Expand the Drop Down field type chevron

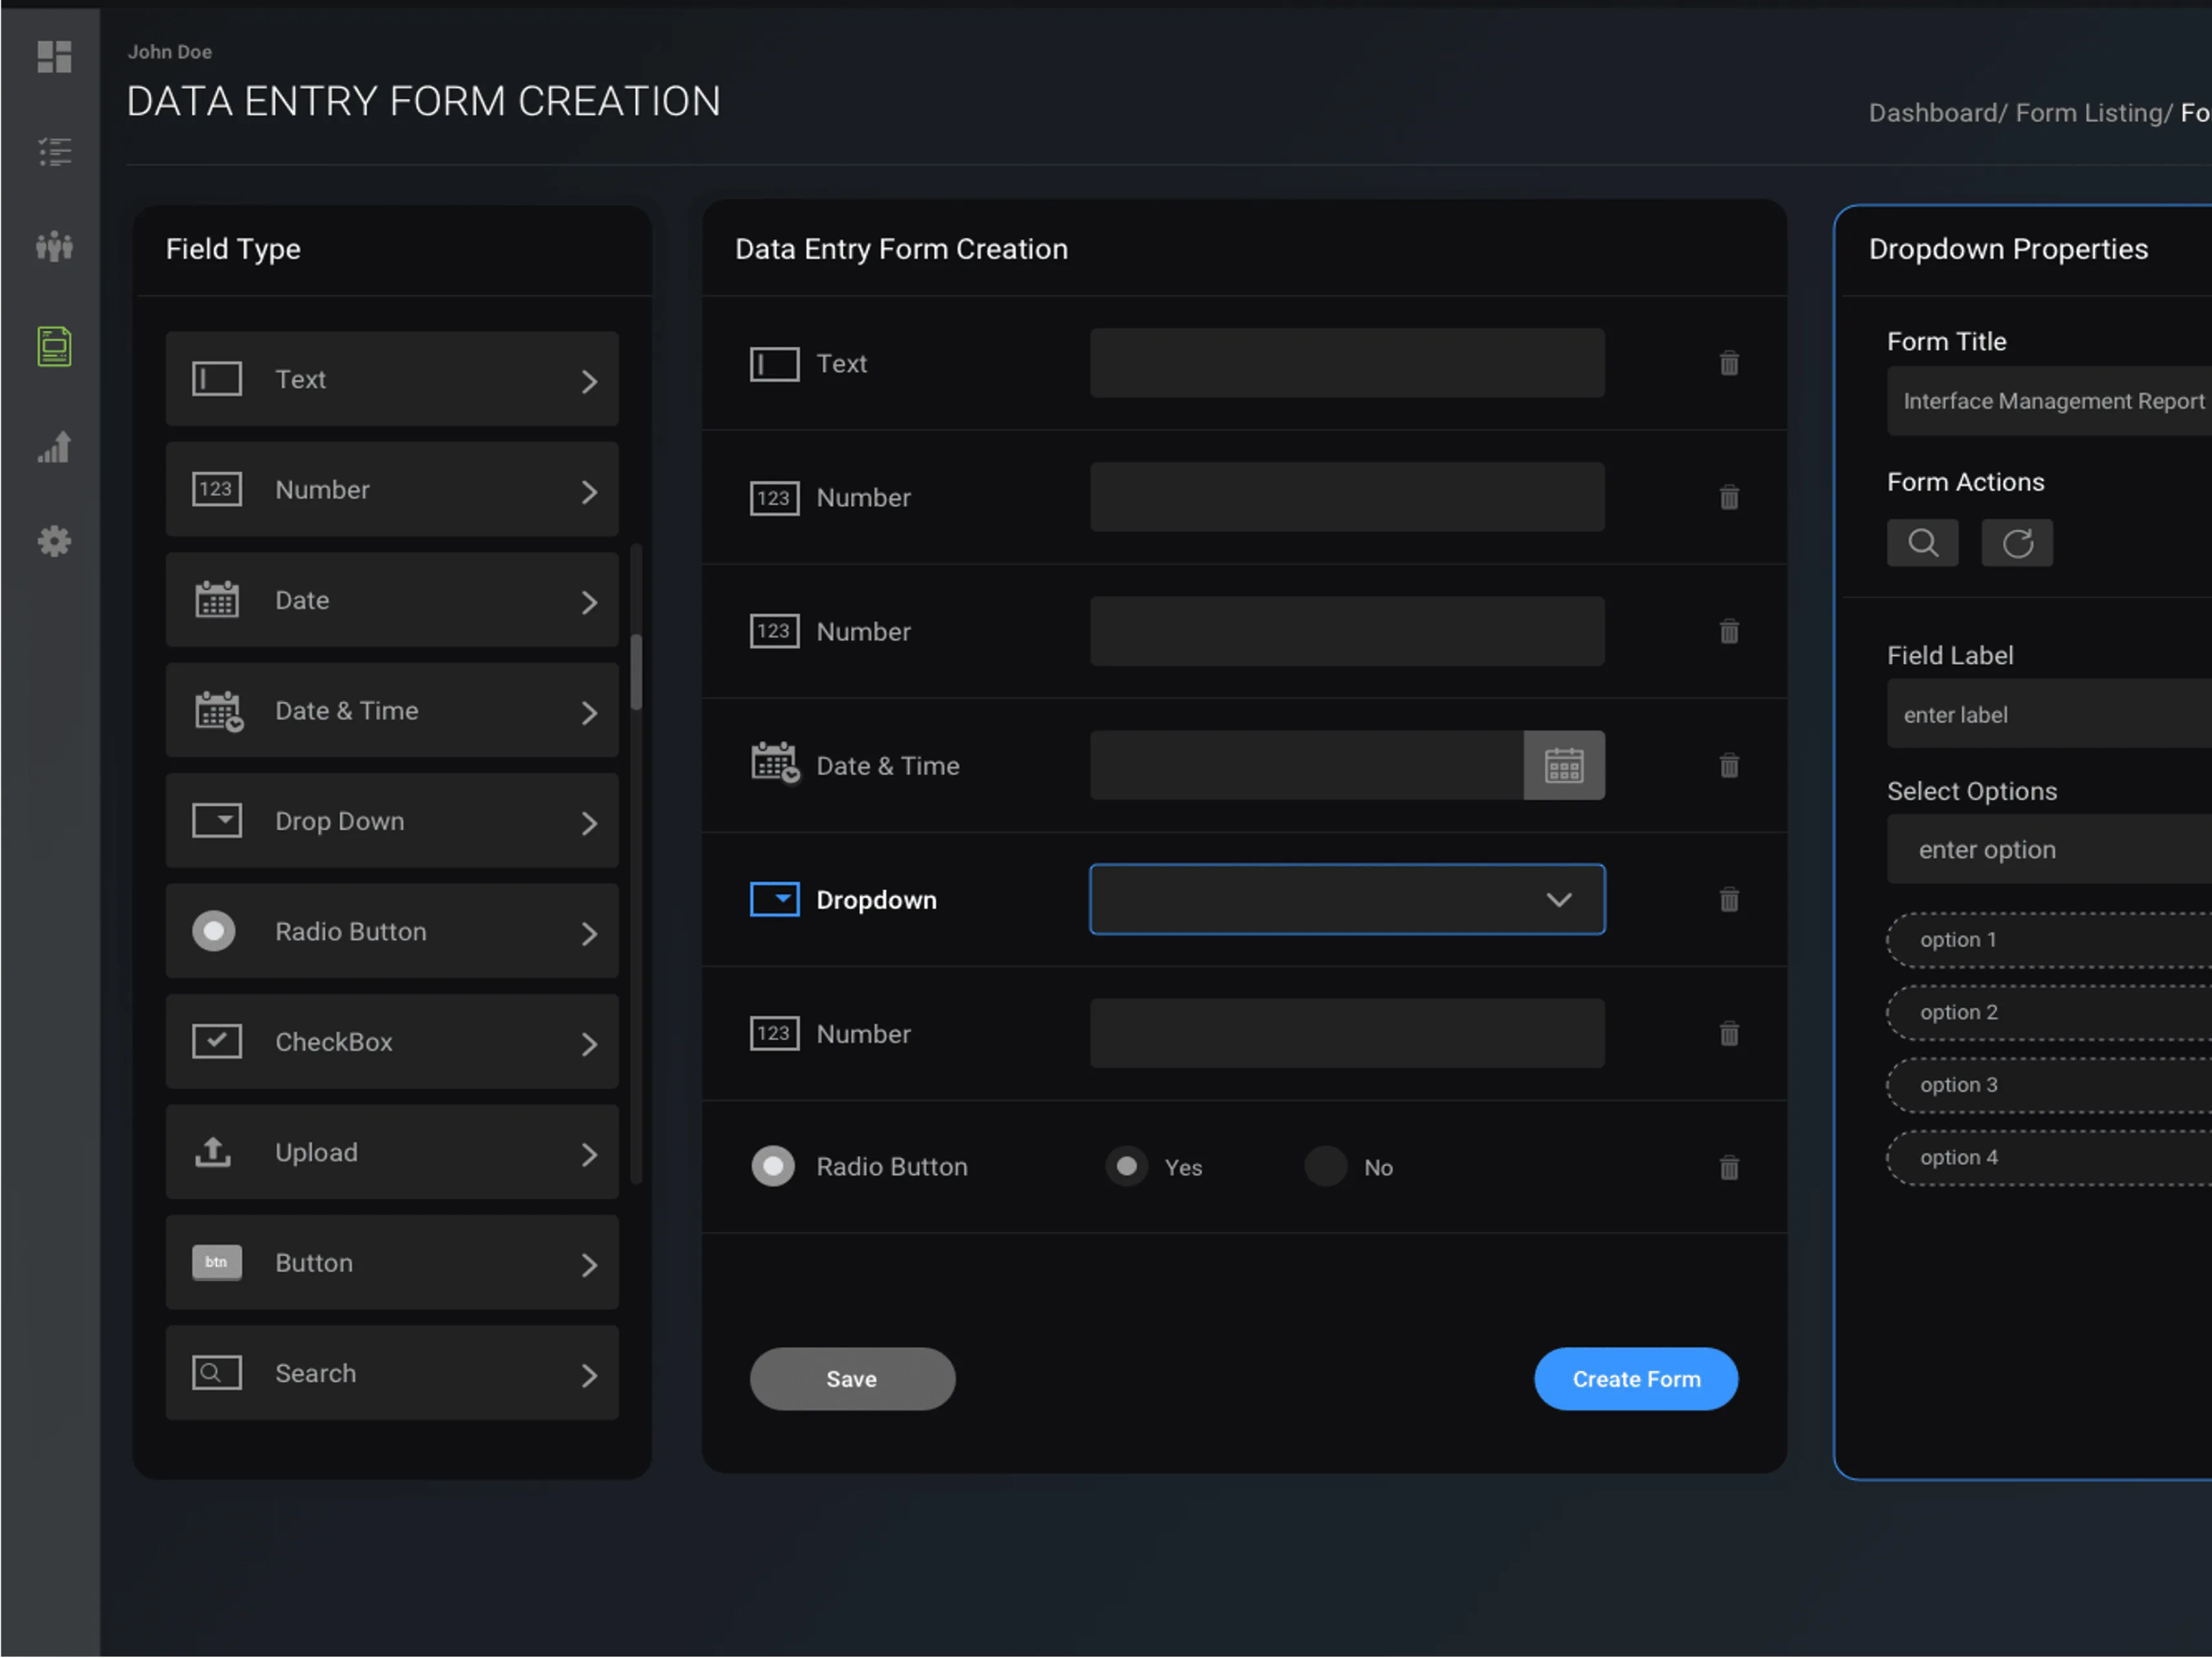click(x=589, y=823)
